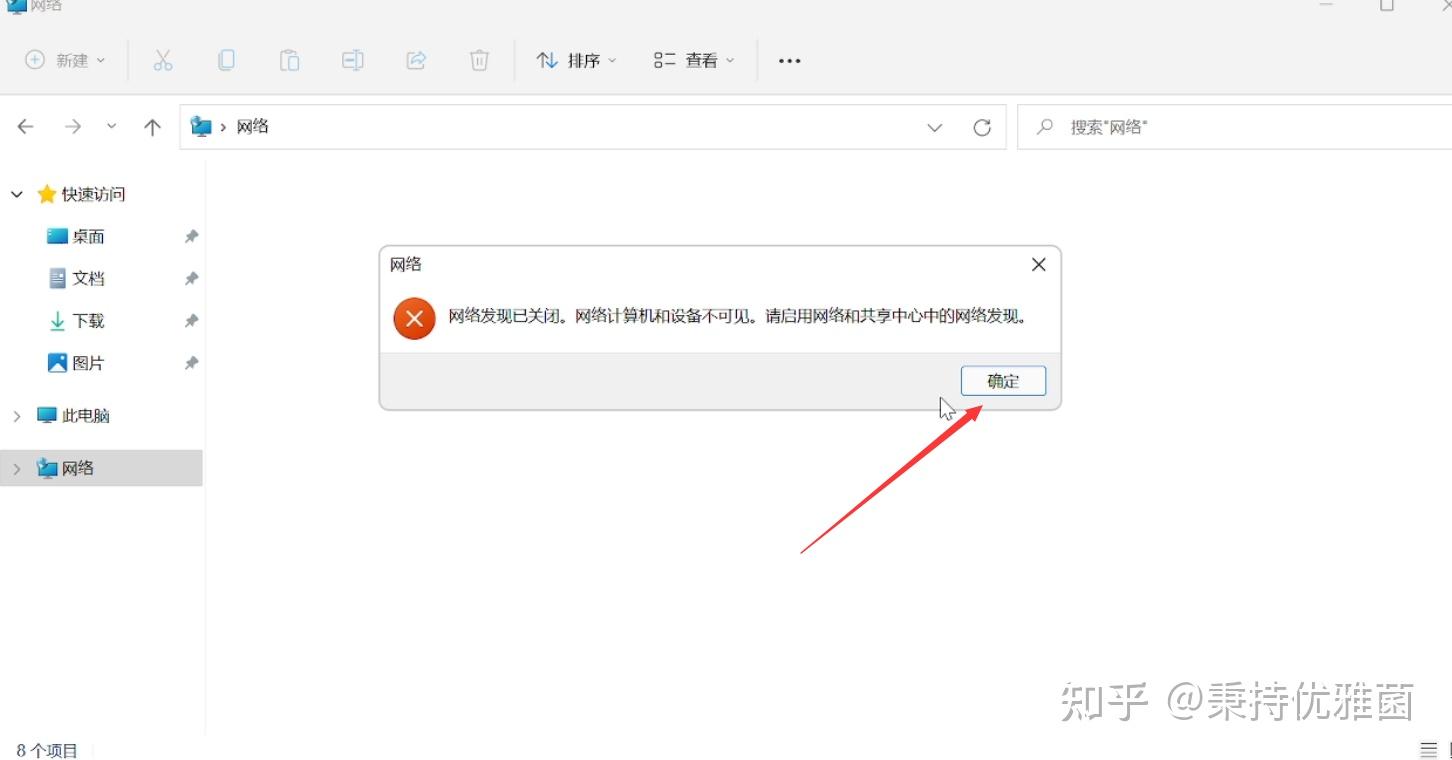Click the pin icon beside 文档
1452x760 pixels.
(x=191, y=279)
